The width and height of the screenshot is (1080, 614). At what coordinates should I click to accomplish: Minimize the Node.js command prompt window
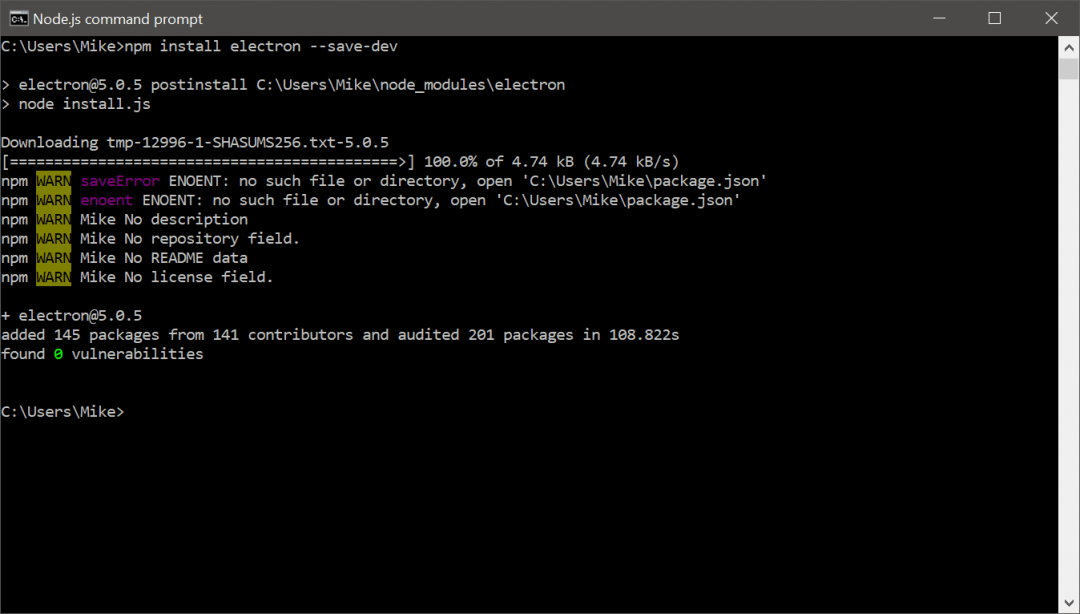(940, 18)
